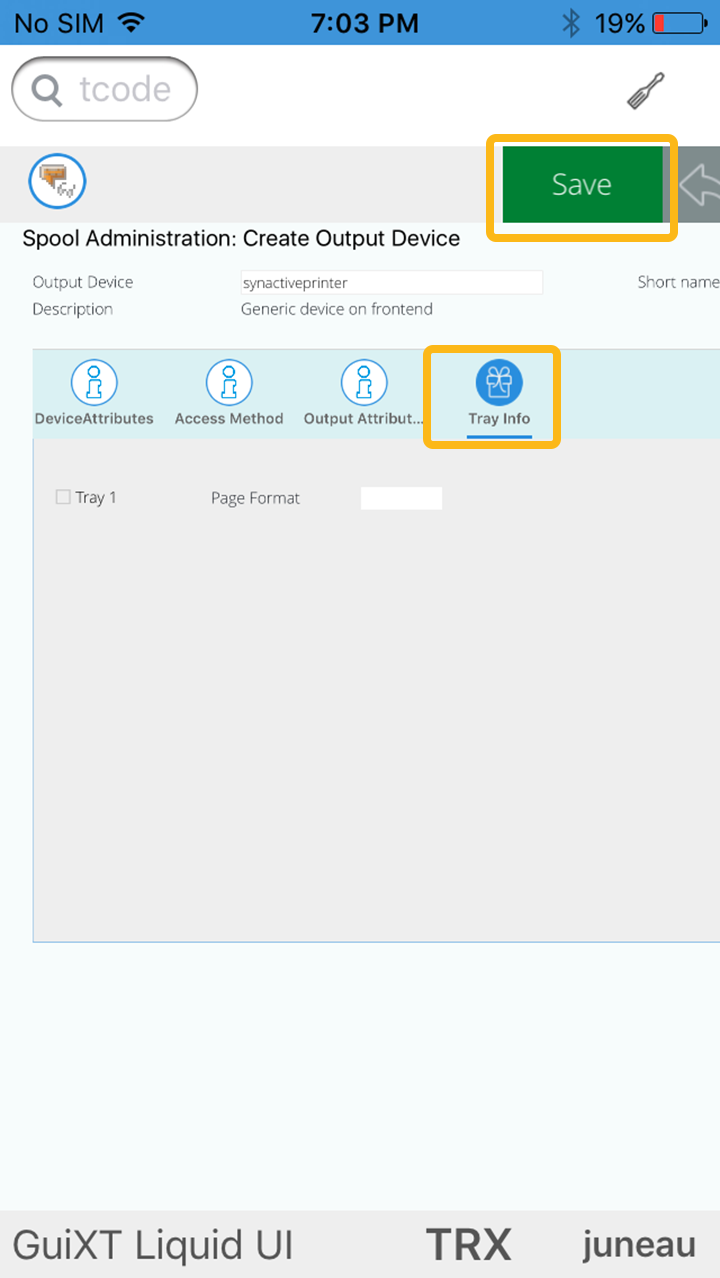The width and height of the screenshot is (720, 1278).
Task: Tap the GuiXT Liquid UI text
Action: (153, 1245)
